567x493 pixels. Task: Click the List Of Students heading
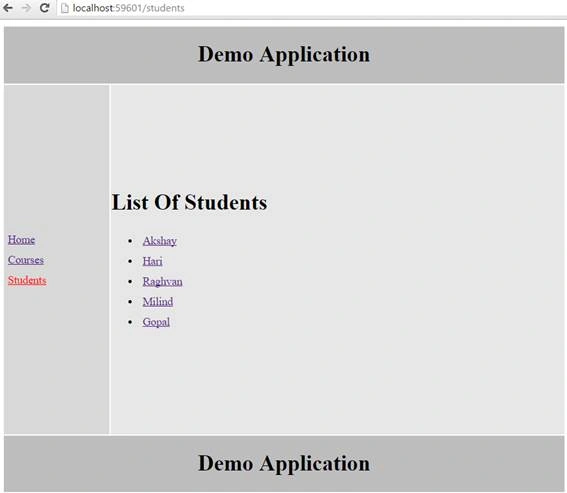pos(189,202)
